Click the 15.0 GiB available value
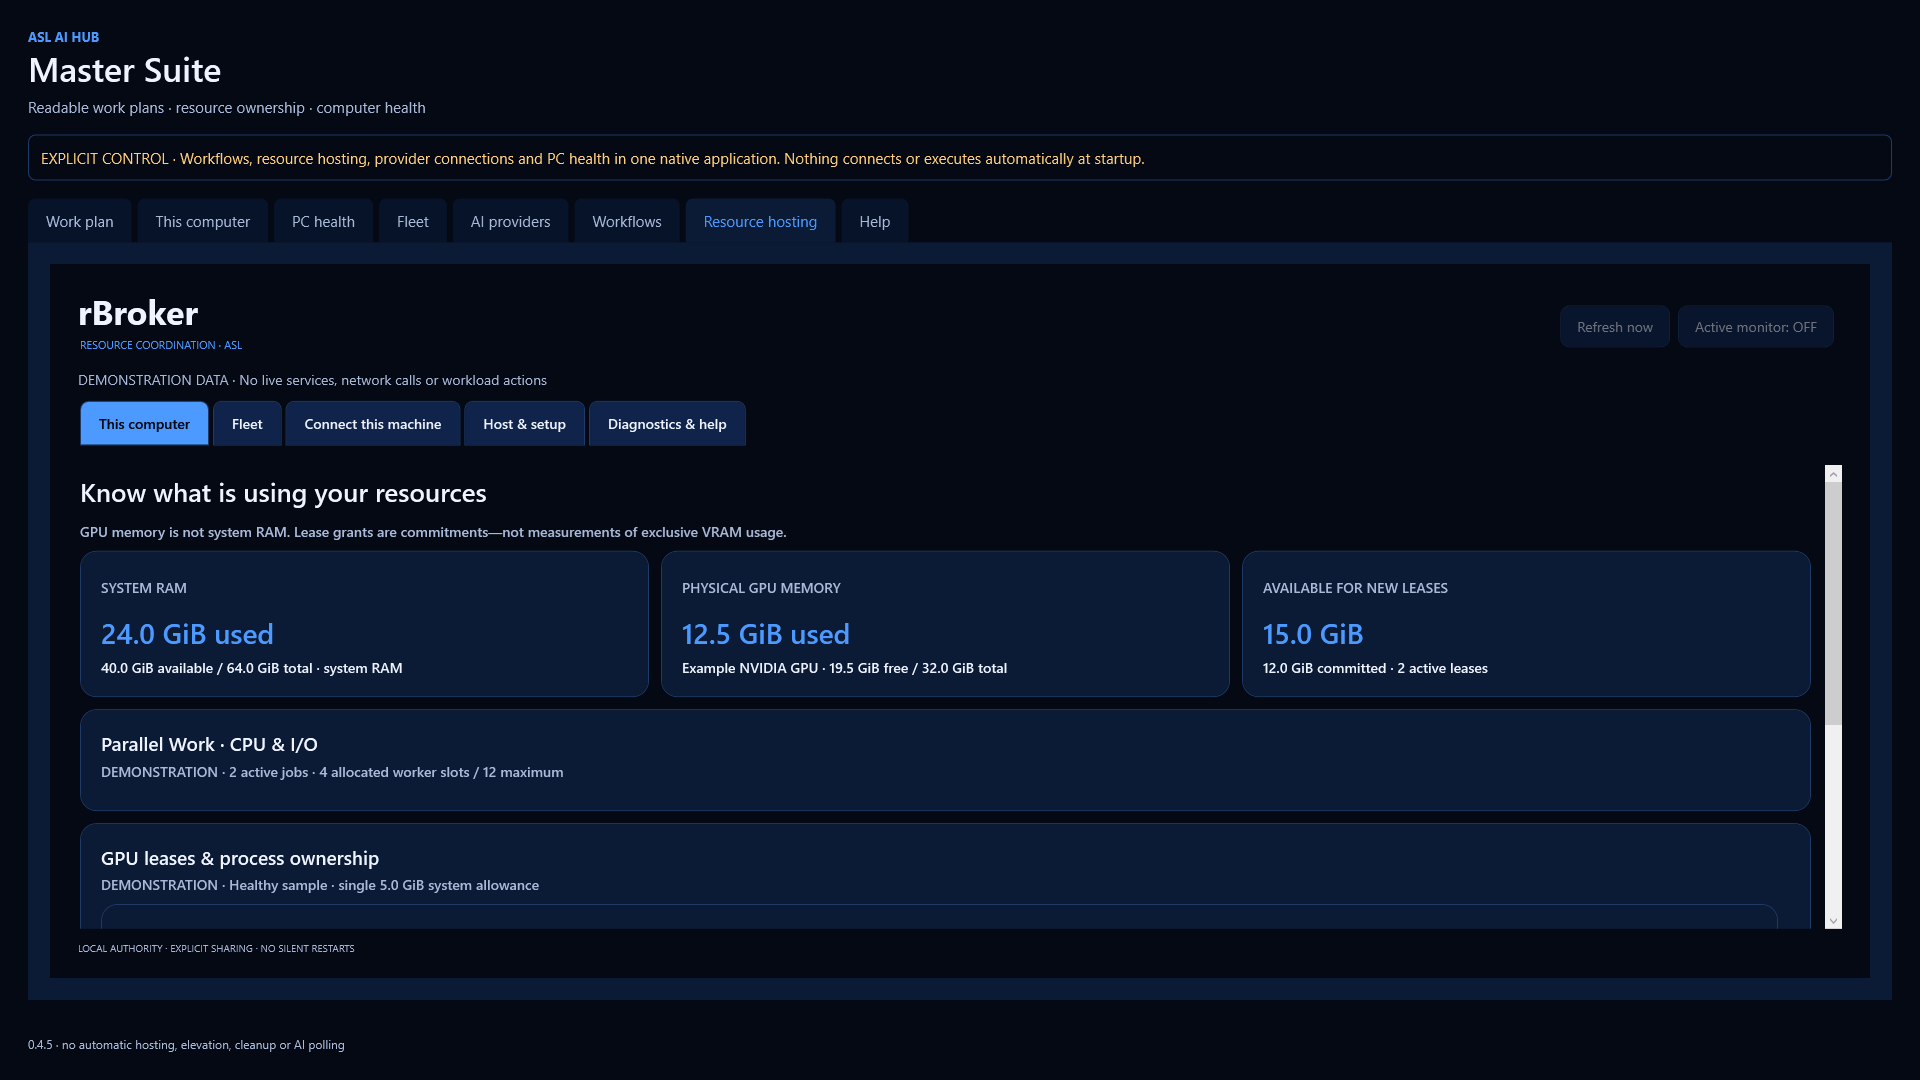The image size is (1920, 1080). [1312, 634]
